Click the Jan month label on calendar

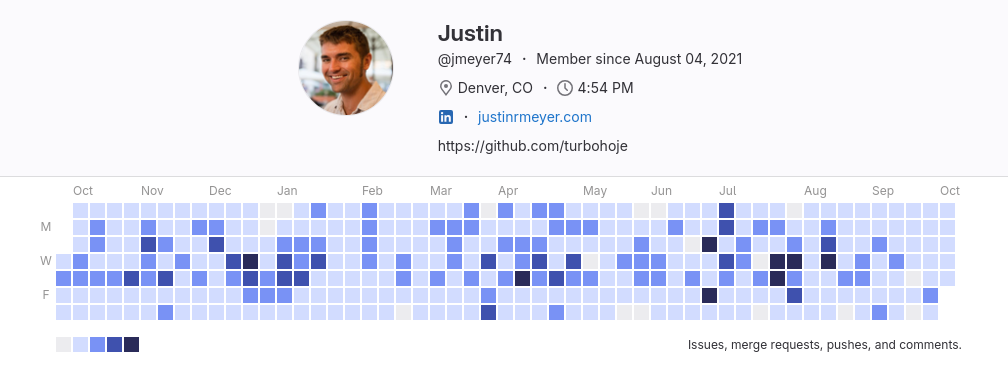click(x=287, y=191)
